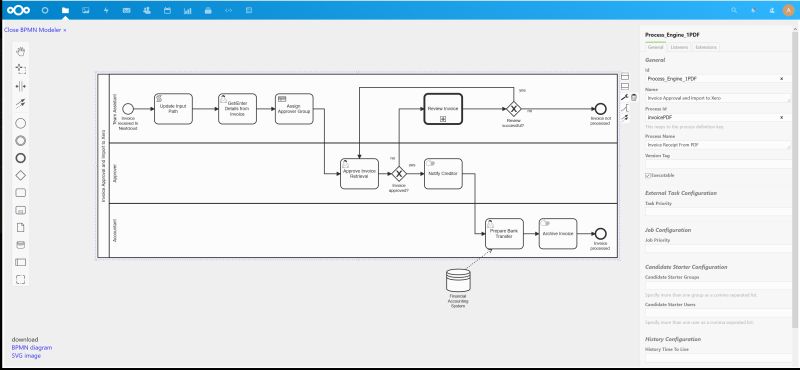Create a data store reference from the palette
This screenshot has width=800, height=370.
click(20, 245)
